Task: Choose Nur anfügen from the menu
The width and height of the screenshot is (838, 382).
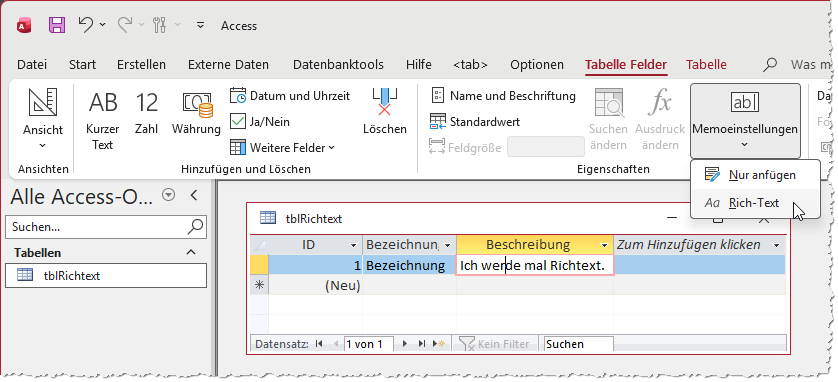Action: (x=755, y=175)
